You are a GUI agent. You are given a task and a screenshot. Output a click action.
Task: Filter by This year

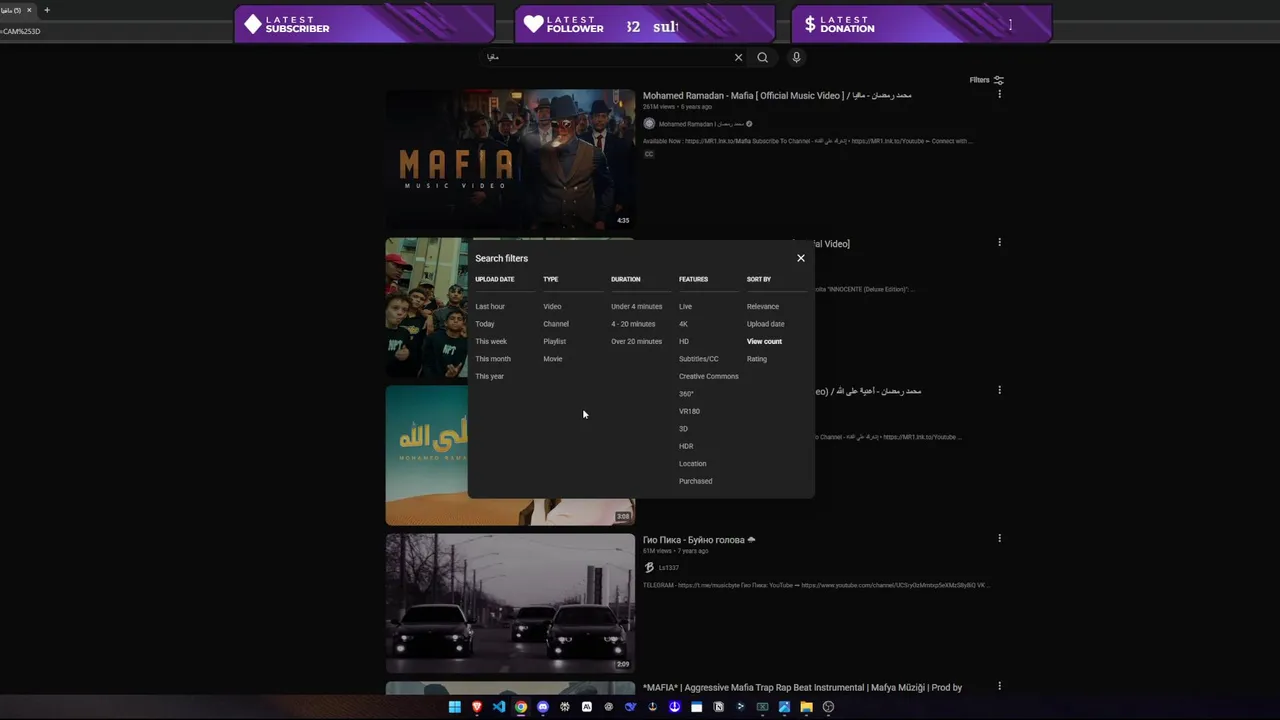[489, 376]
